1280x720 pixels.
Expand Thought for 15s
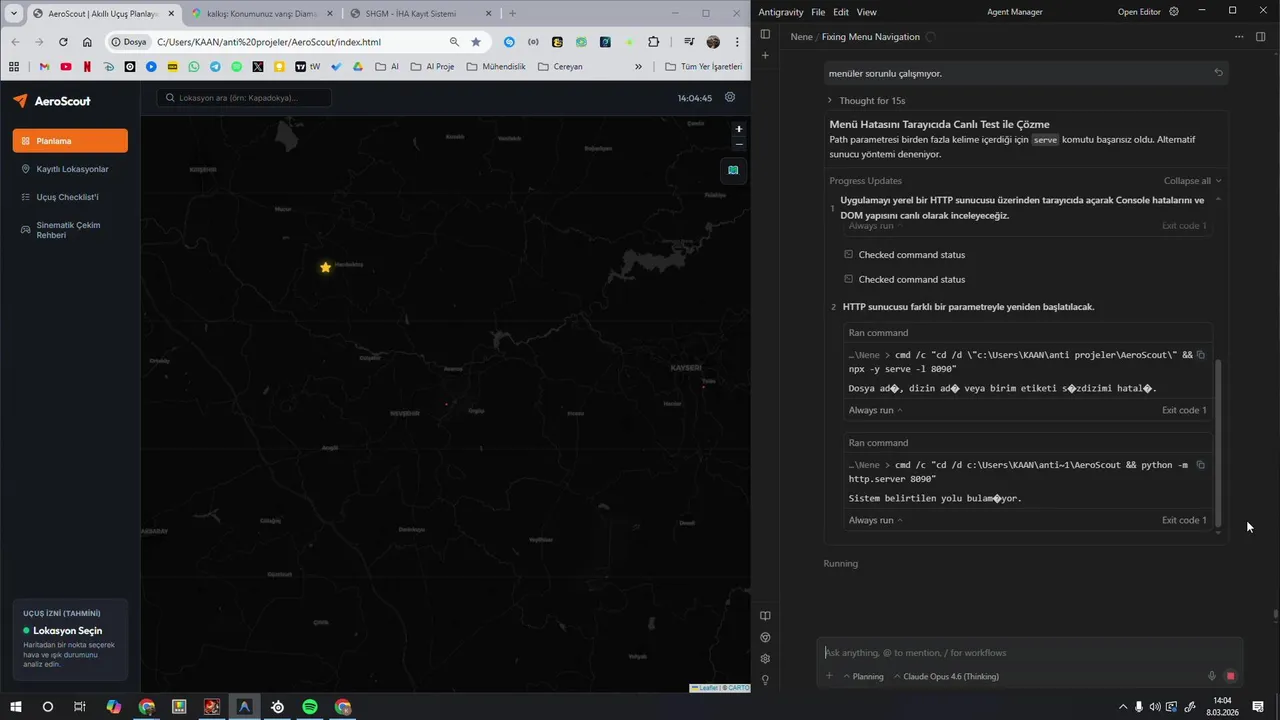(866, 101)
